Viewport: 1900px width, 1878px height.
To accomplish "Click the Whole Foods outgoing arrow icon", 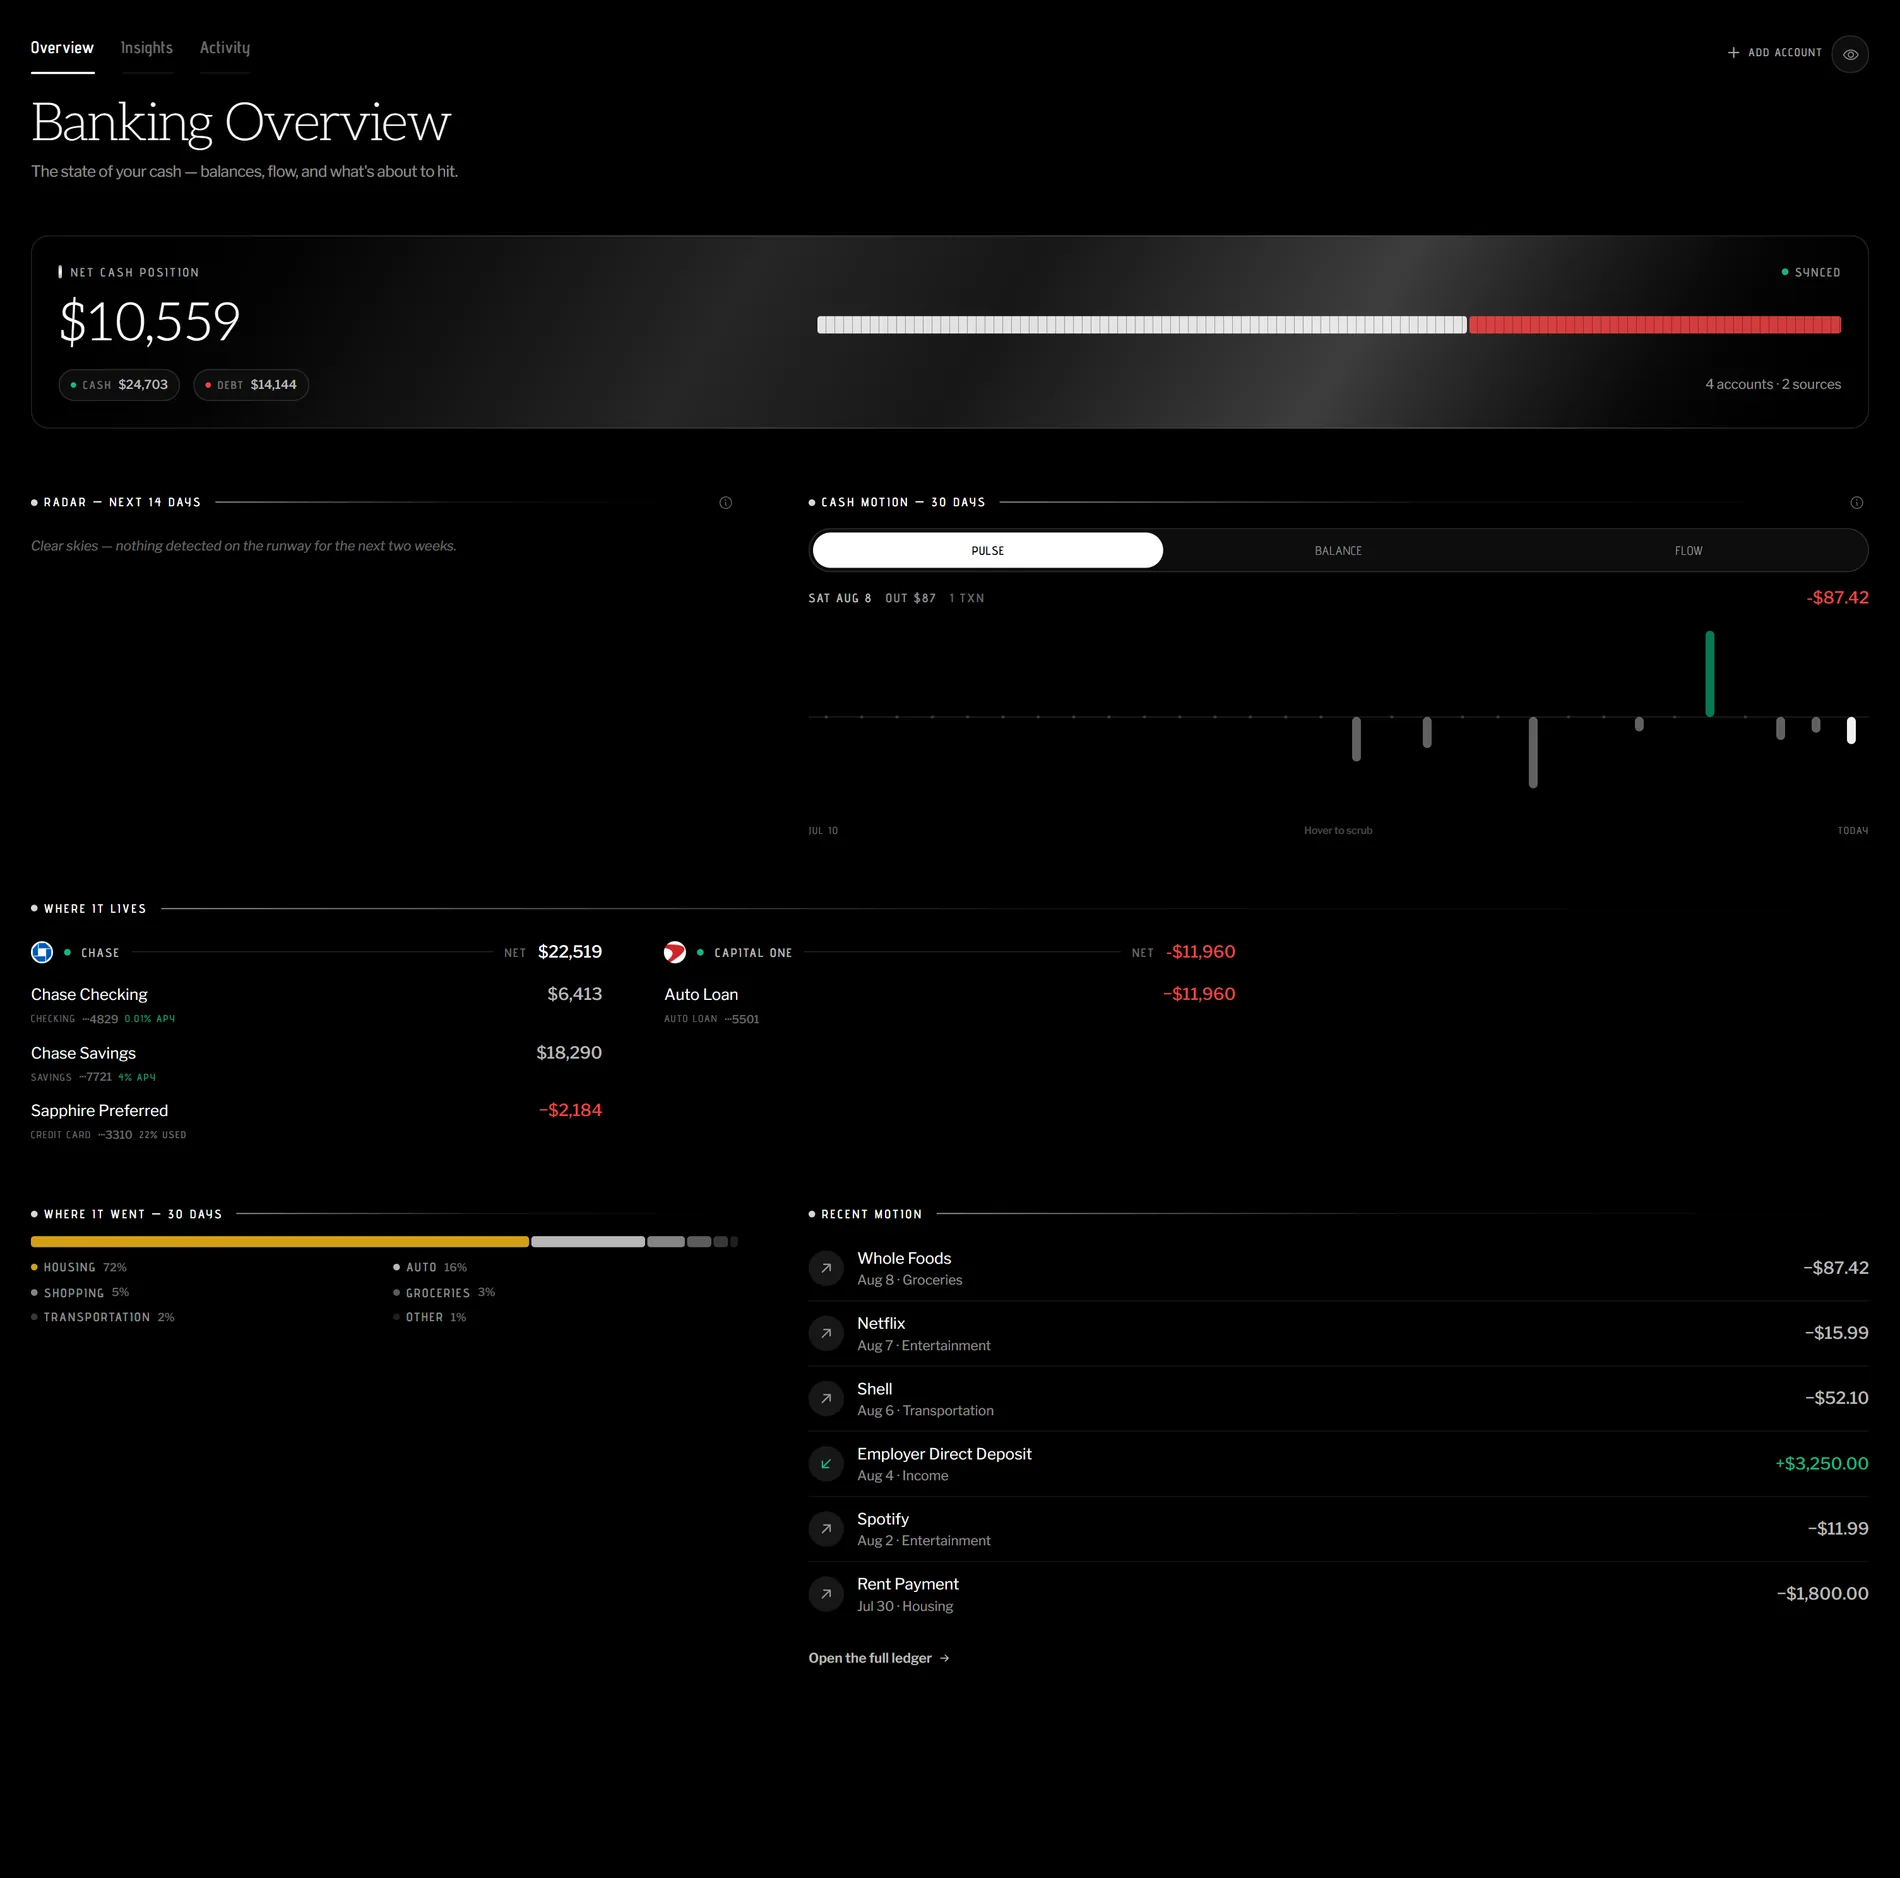I will (x=826, y=1268).
